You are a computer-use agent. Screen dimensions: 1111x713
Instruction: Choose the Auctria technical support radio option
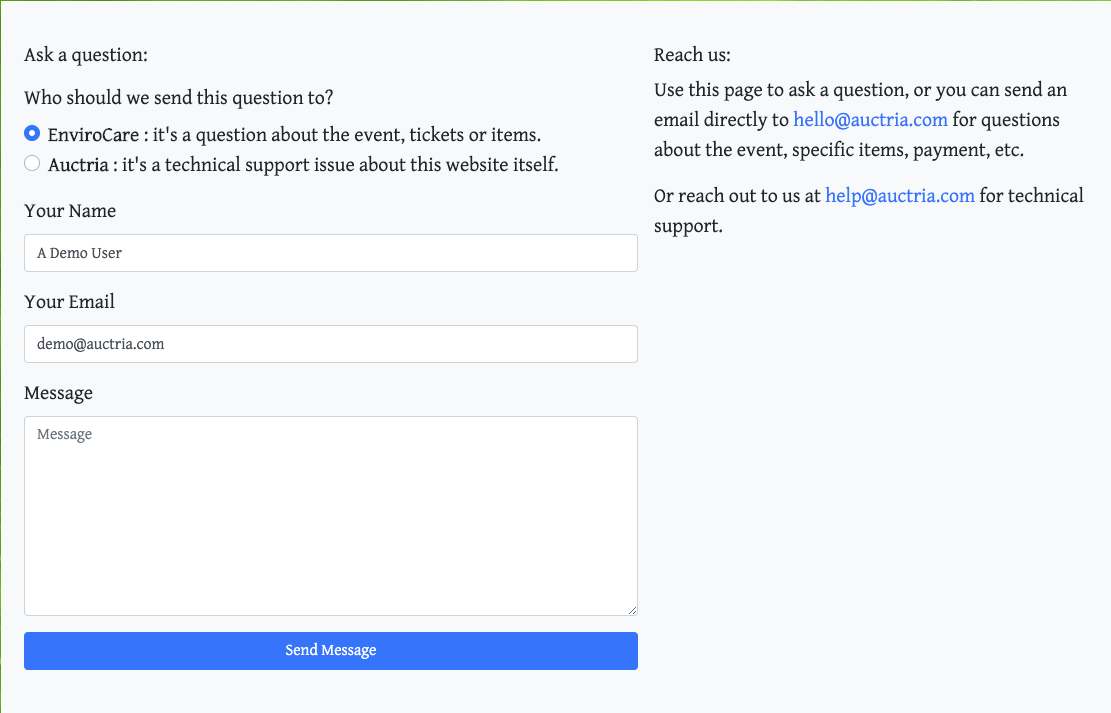[32, 163]
